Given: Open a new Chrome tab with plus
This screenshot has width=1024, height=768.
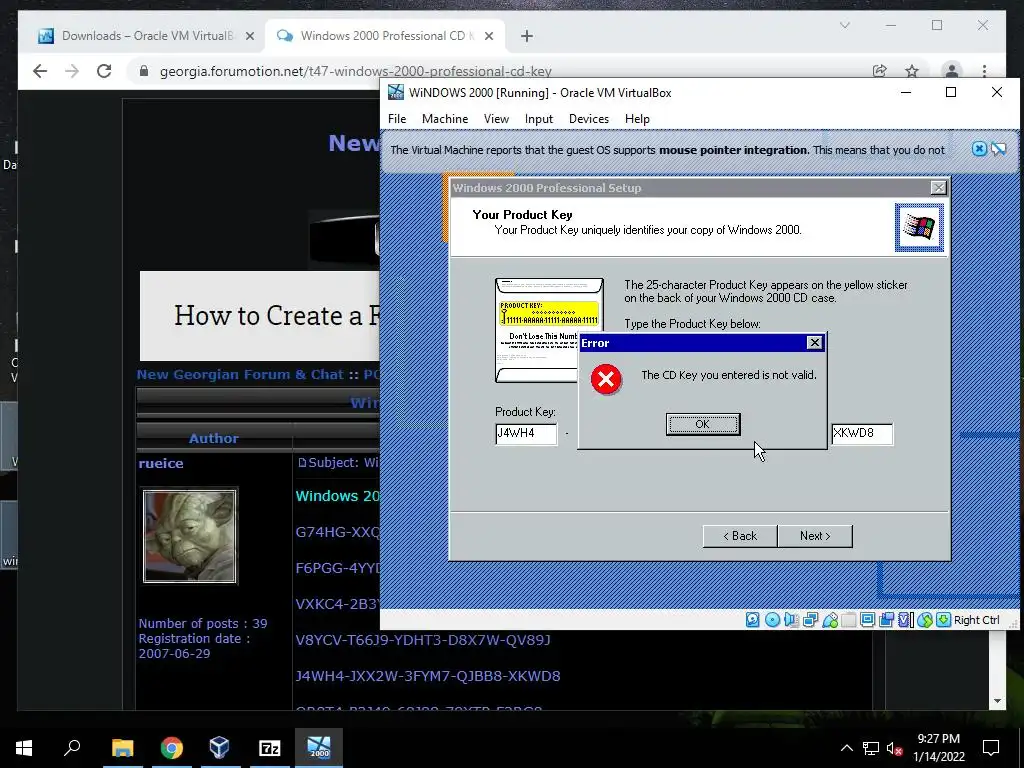Looking at the screenshot, I should click(527, 36).
